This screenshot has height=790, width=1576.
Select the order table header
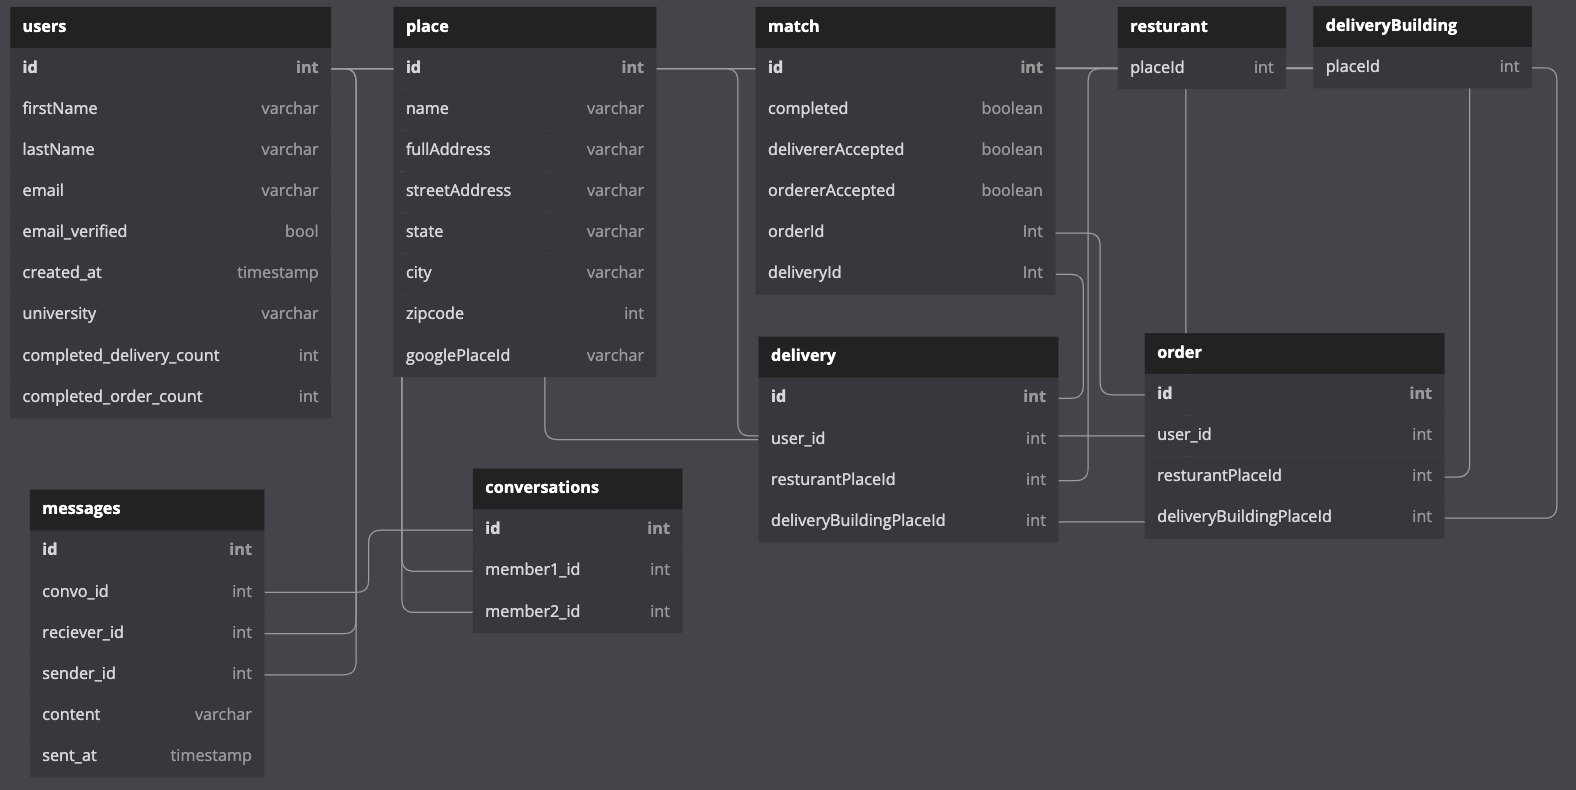[x=1294, y=353]
